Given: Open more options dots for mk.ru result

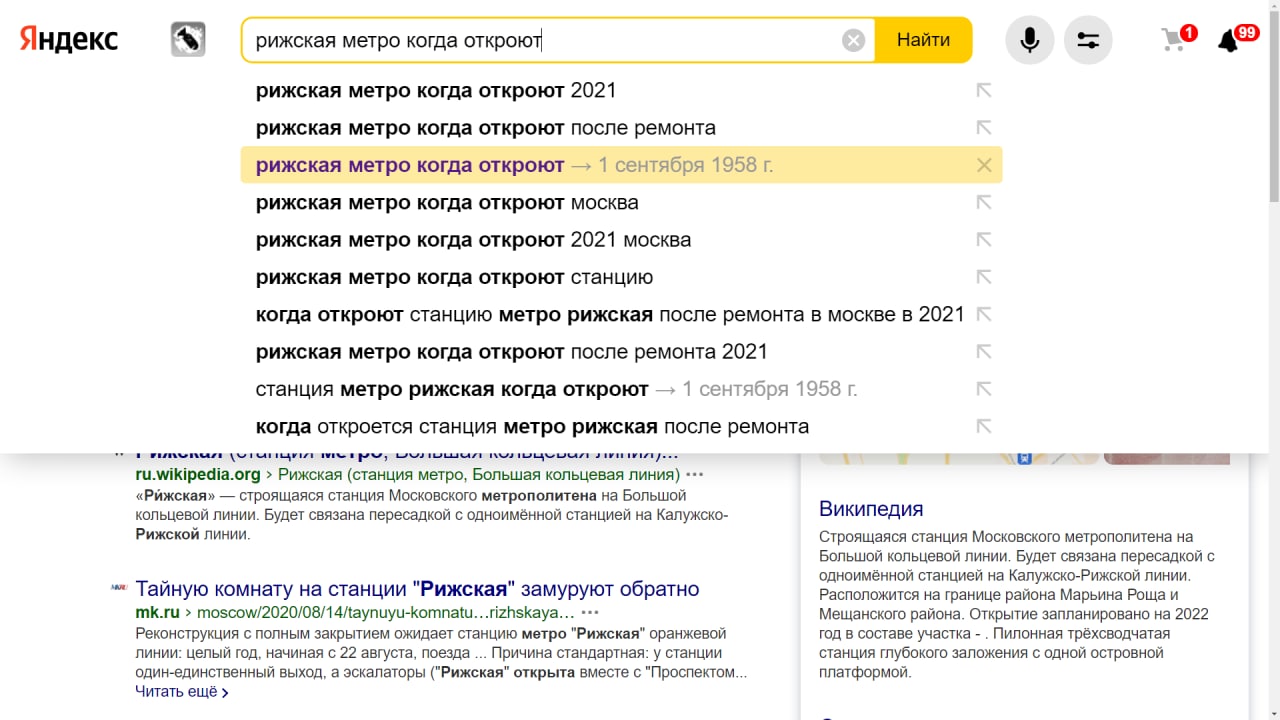Looking at the screenshot, I should click(x=590, y=612).
